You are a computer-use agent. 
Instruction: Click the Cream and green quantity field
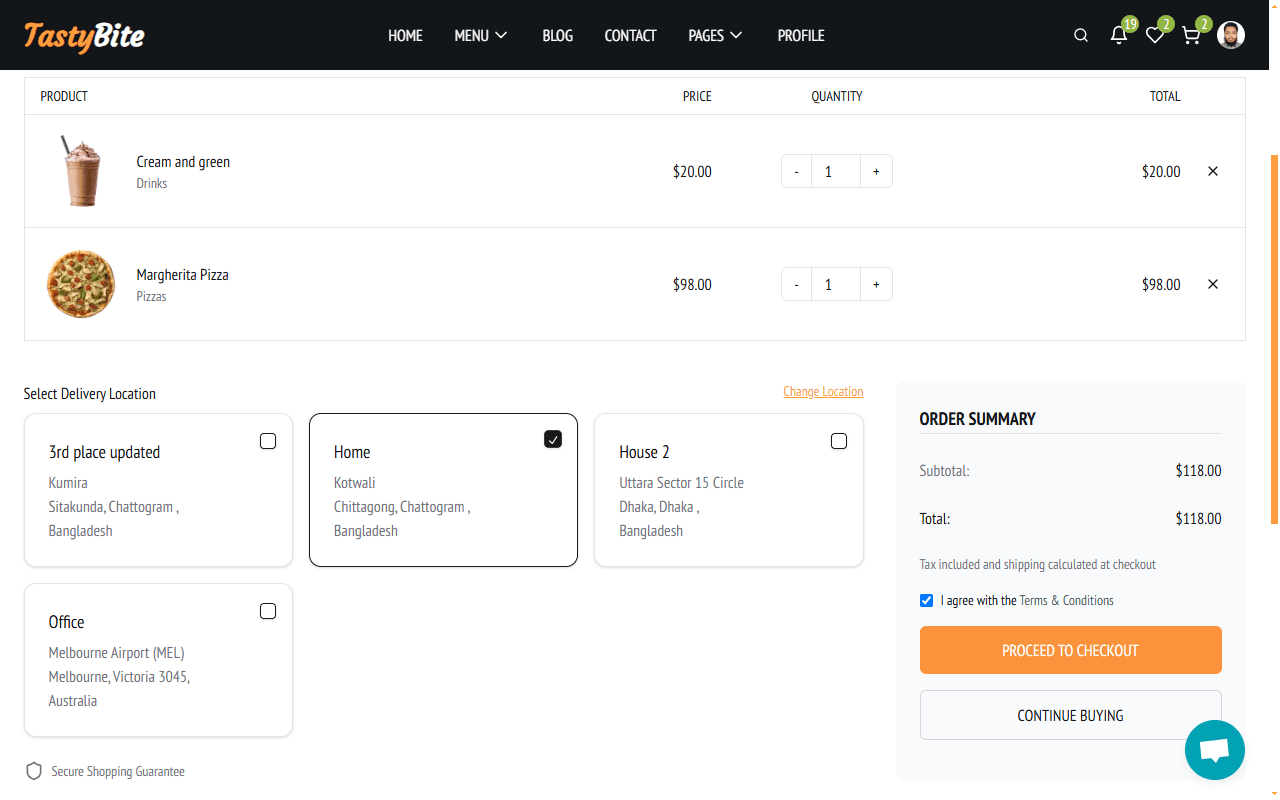pos(835,171)
